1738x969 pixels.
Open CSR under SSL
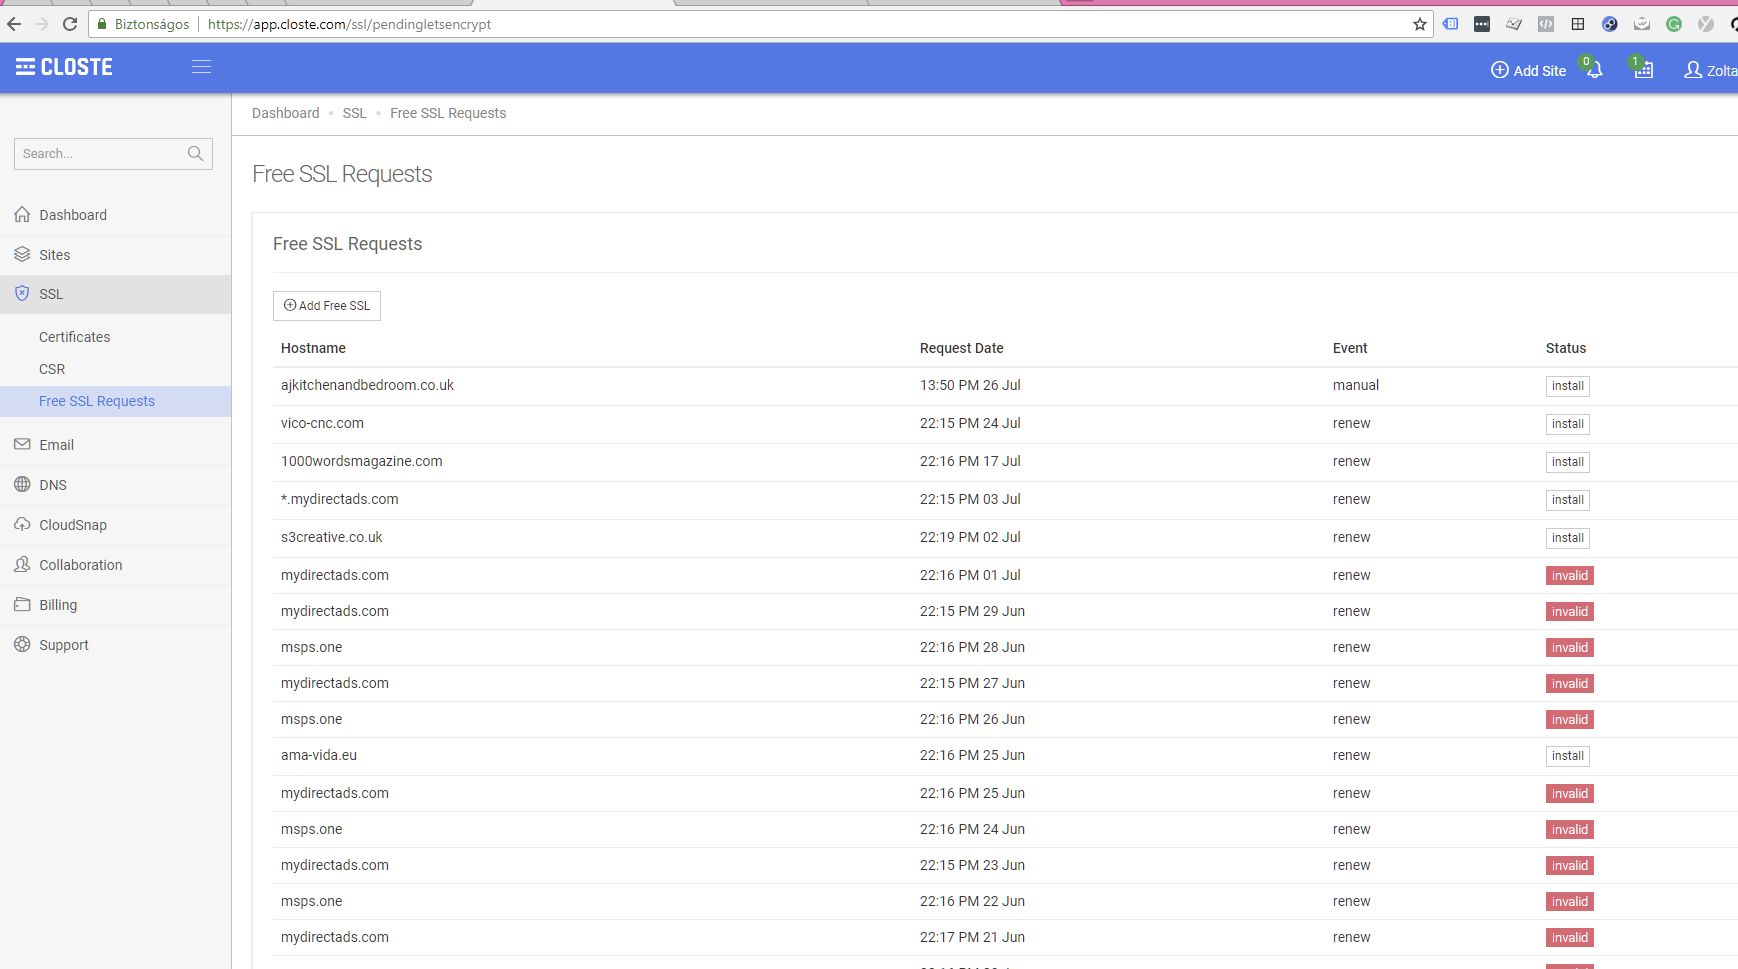pos(52,369)
